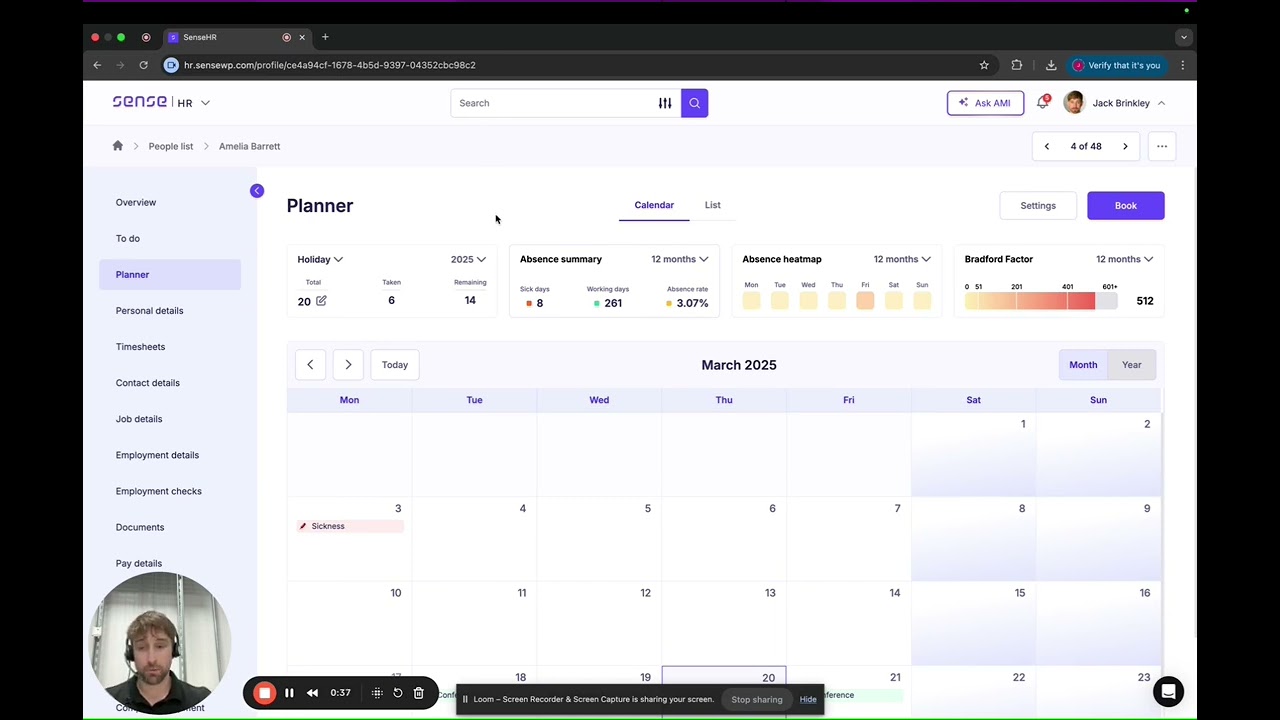Open People list breadcrumb link
1280x720 pixels.
pyautogui.click(x=171, y=146)
